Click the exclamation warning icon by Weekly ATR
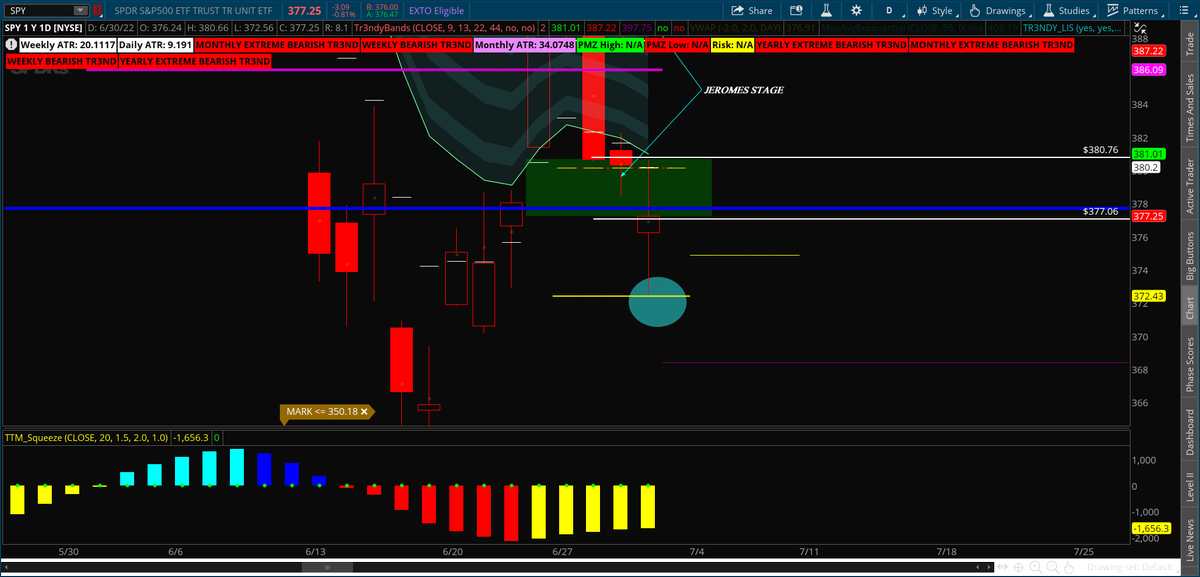The height and width of the screenshot is (577, 1200). coord(11,46)
